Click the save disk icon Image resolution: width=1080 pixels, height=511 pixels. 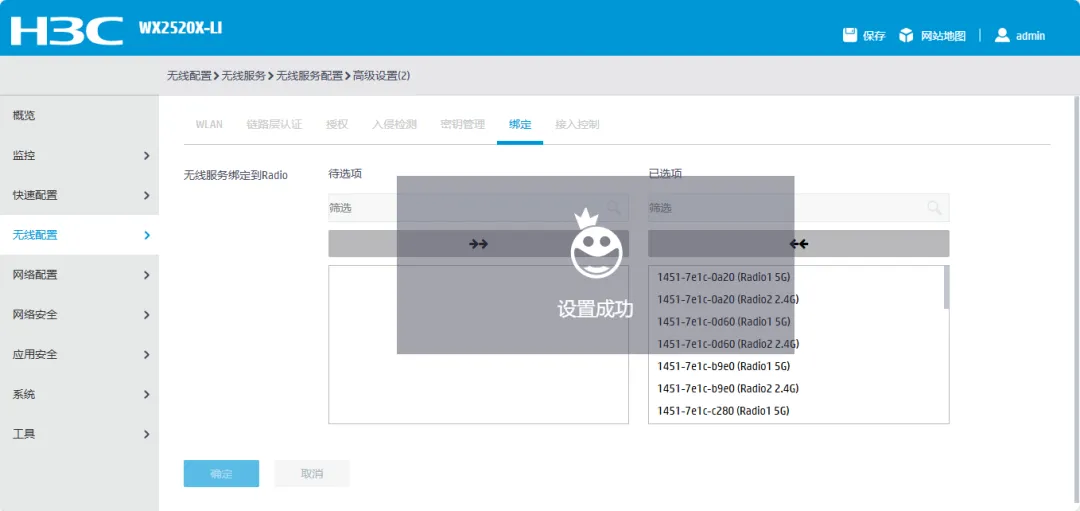pyautogui.click(x=850, y=36)
